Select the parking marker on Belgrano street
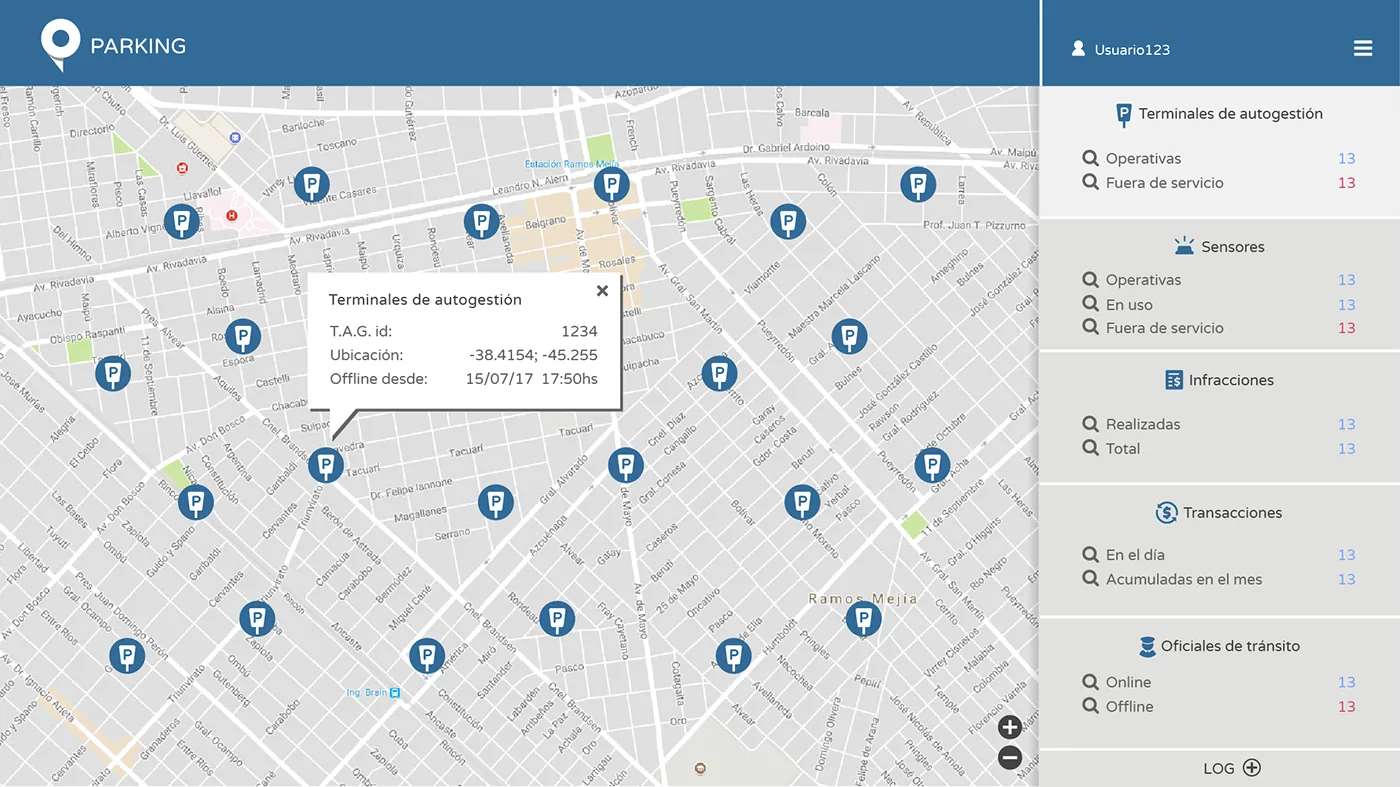 (x=481, y=222)
